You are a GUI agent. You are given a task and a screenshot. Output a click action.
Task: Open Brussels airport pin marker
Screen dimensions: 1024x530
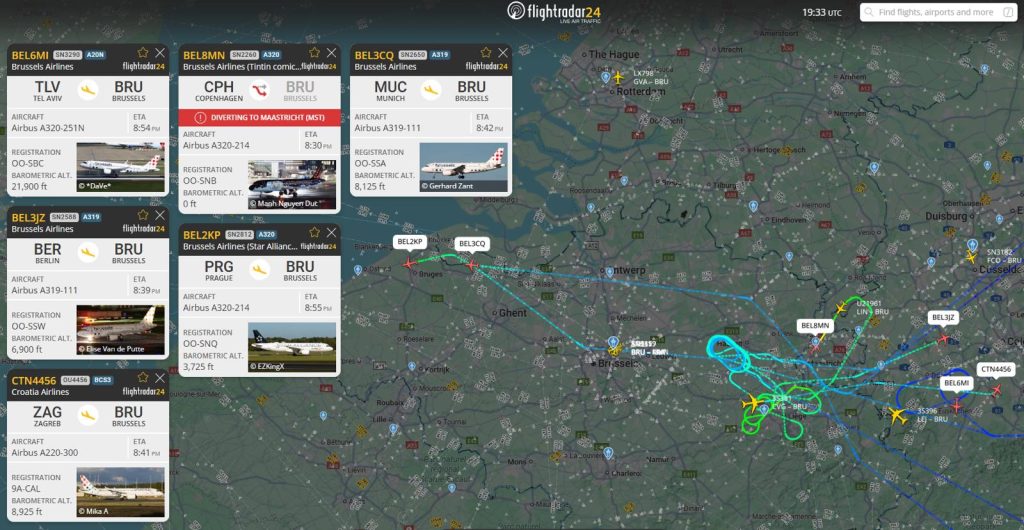613,343
